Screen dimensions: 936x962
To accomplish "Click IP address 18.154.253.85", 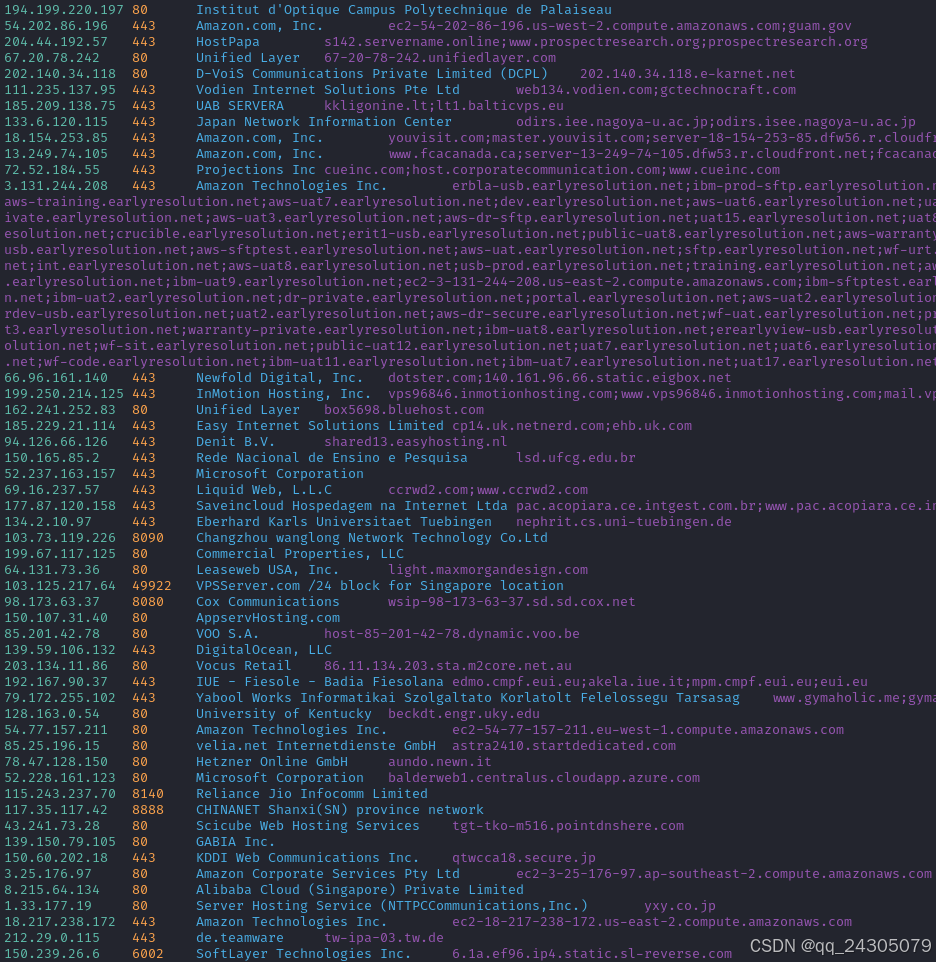I will click(x=56, y=137).
